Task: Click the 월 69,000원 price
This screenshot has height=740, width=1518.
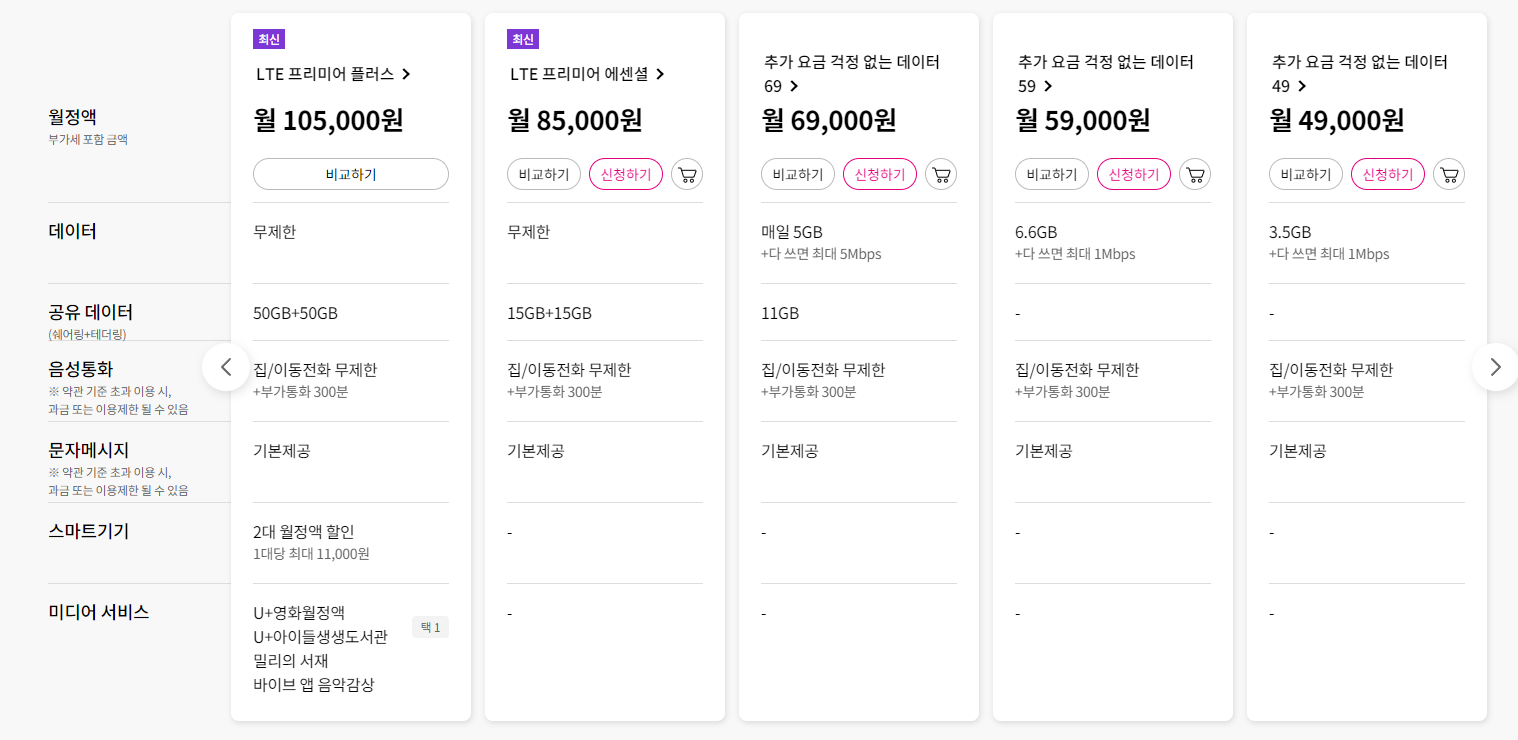Action: [x=829, y=120]
